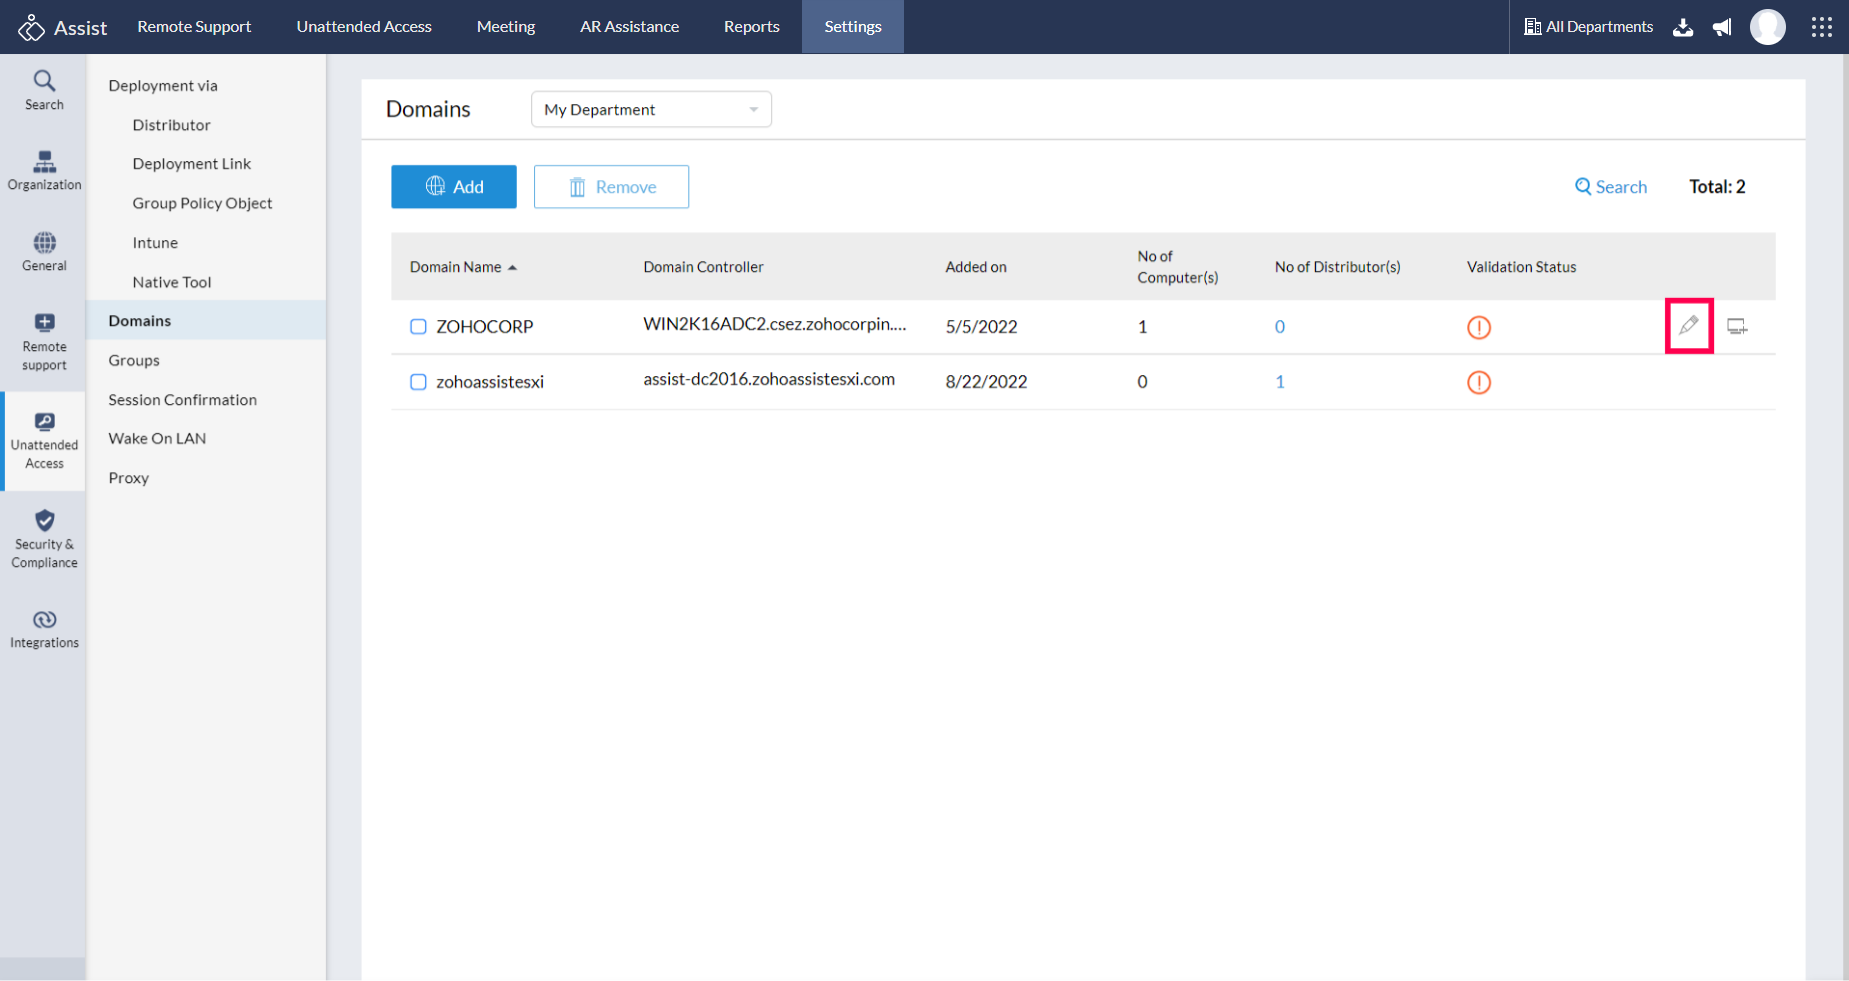Open the My Department dropdown
Image resolution: width=1849 pixels, height=981 pixels.
point(650,109)
